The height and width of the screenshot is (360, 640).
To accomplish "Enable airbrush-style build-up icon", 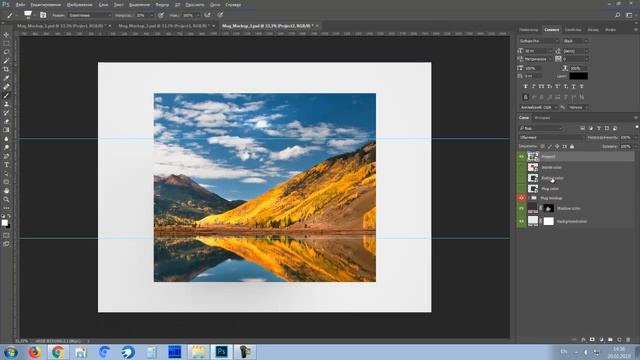I will point(207,15).
